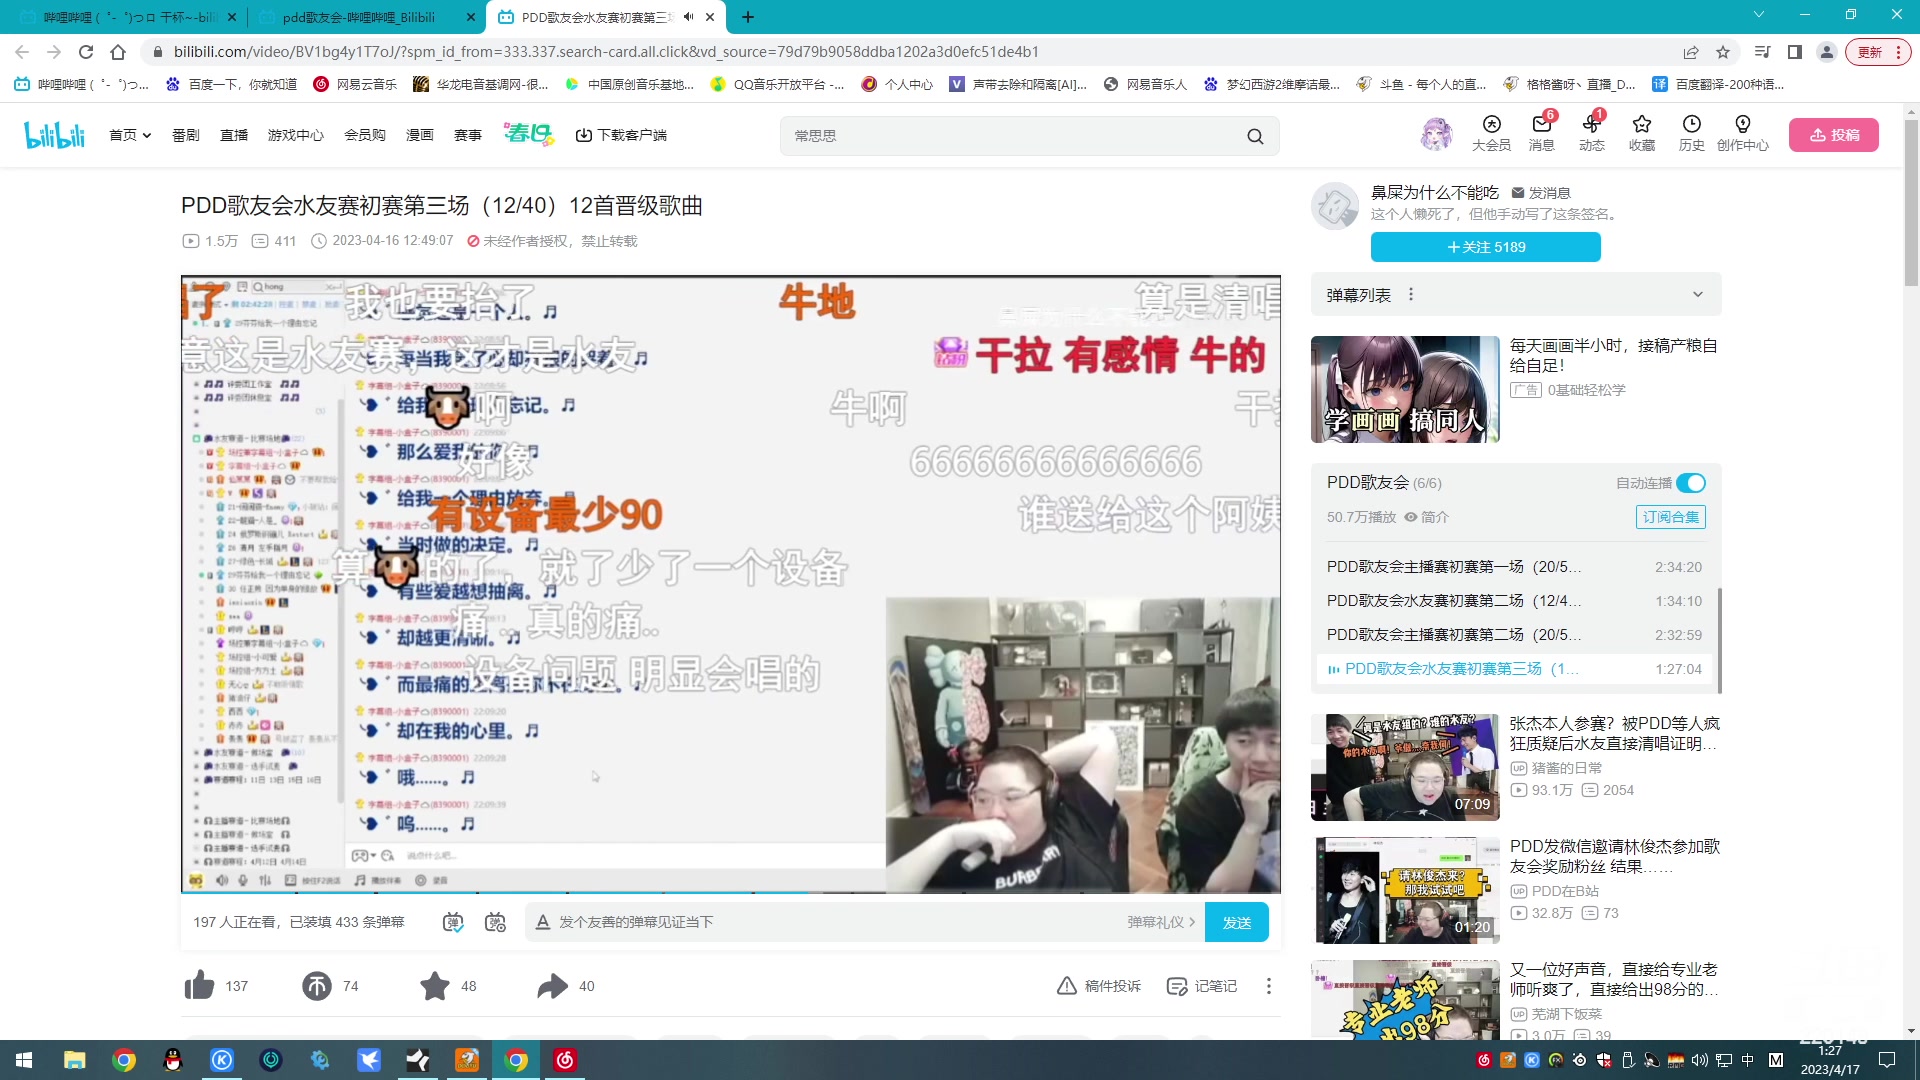Open the 大会员 membership icon
The height and width of the screenshot is (1080, 1920).
(x=1491, y=133)
